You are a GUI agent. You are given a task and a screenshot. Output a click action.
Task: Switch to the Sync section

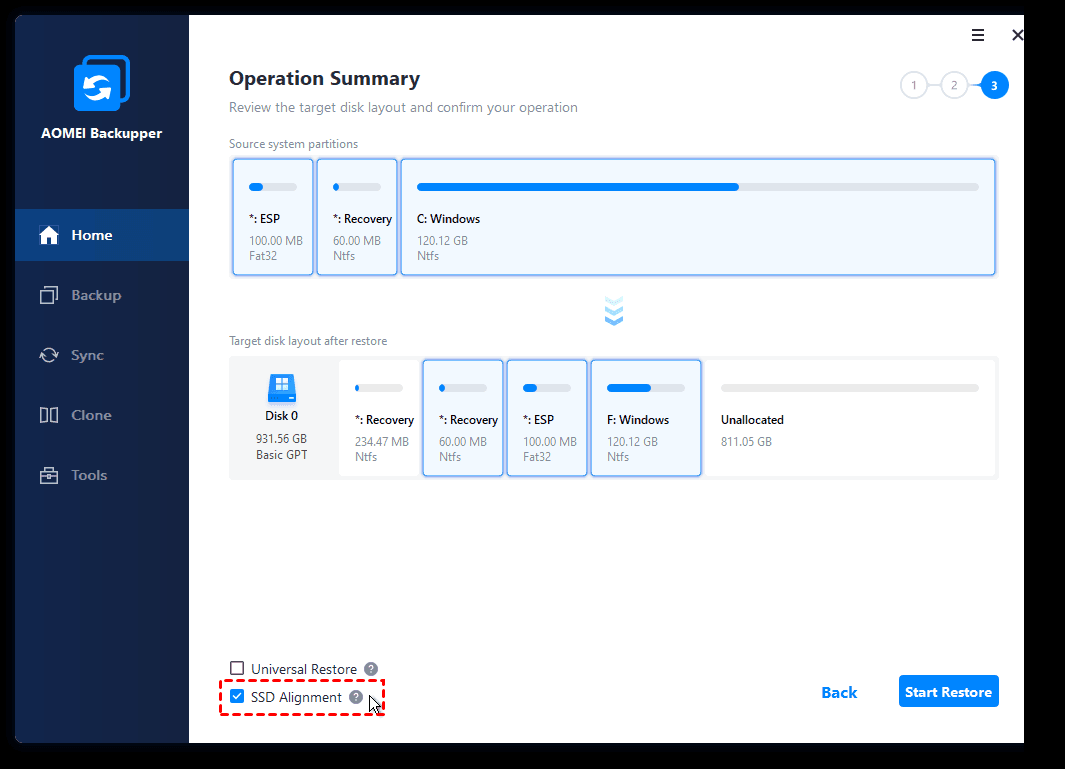[x=88, y=355]
